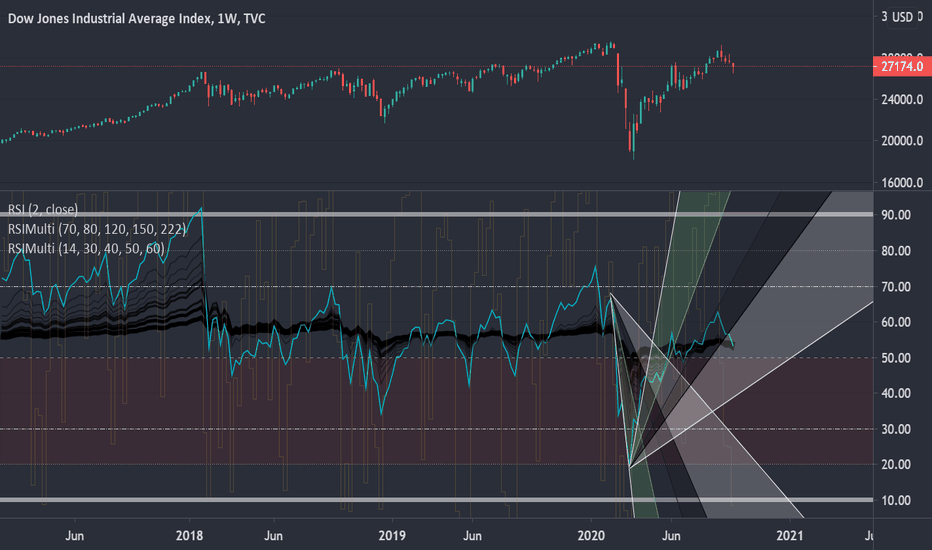Click the 40.00 RSI axis label

[x=896, y=393]
